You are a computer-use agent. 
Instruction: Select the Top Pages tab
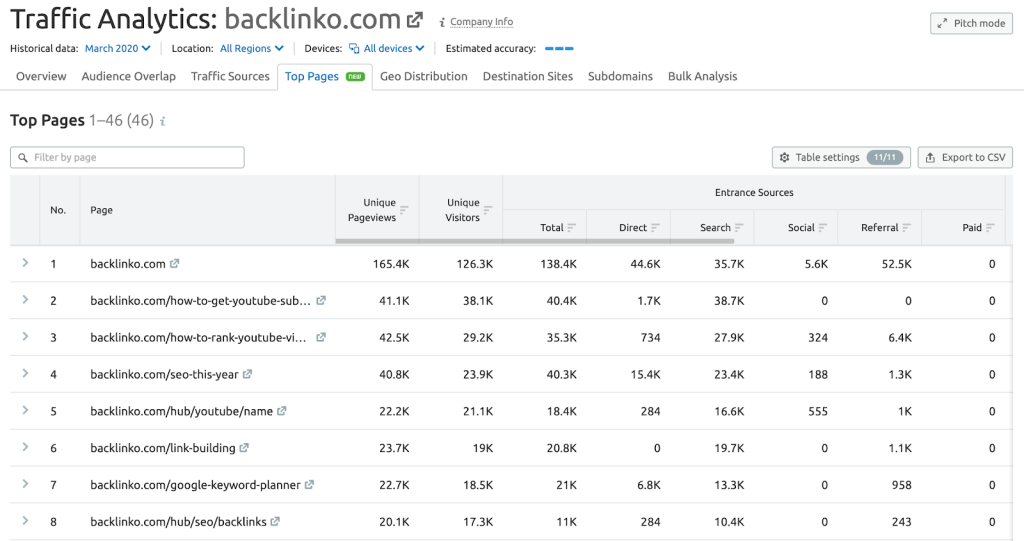click(325, 76)
